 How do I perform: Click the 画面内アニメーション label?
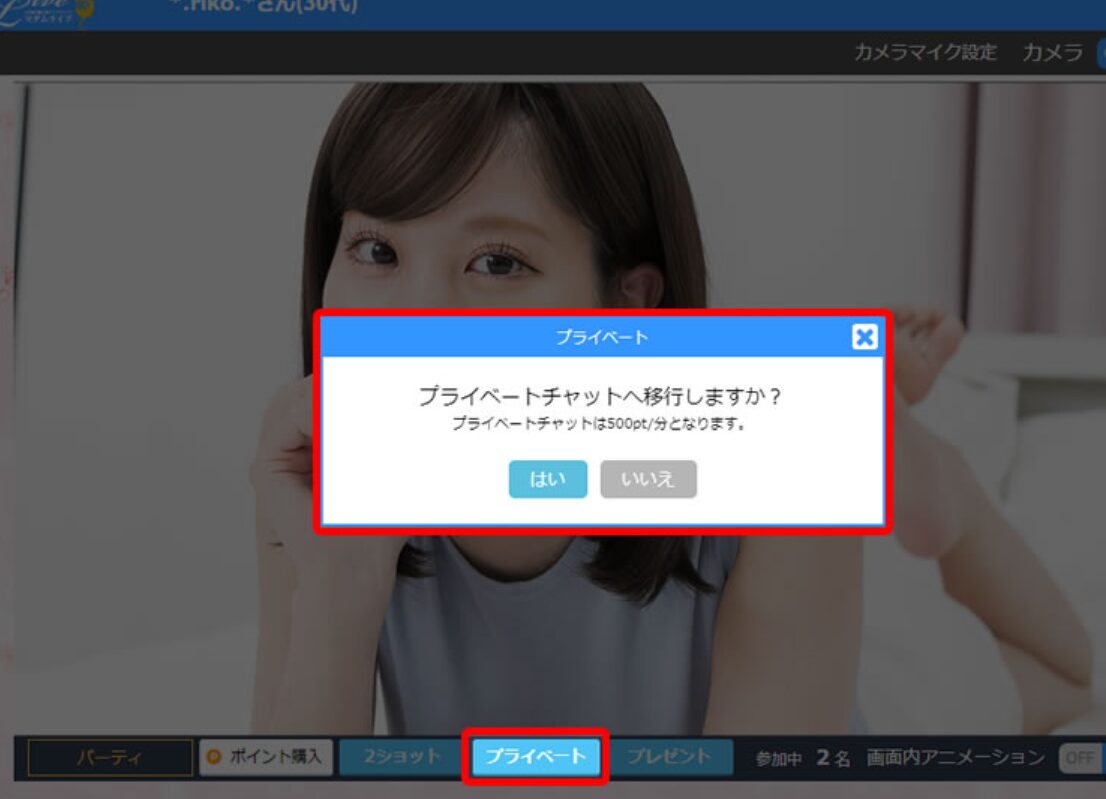[x=955, y=758]
